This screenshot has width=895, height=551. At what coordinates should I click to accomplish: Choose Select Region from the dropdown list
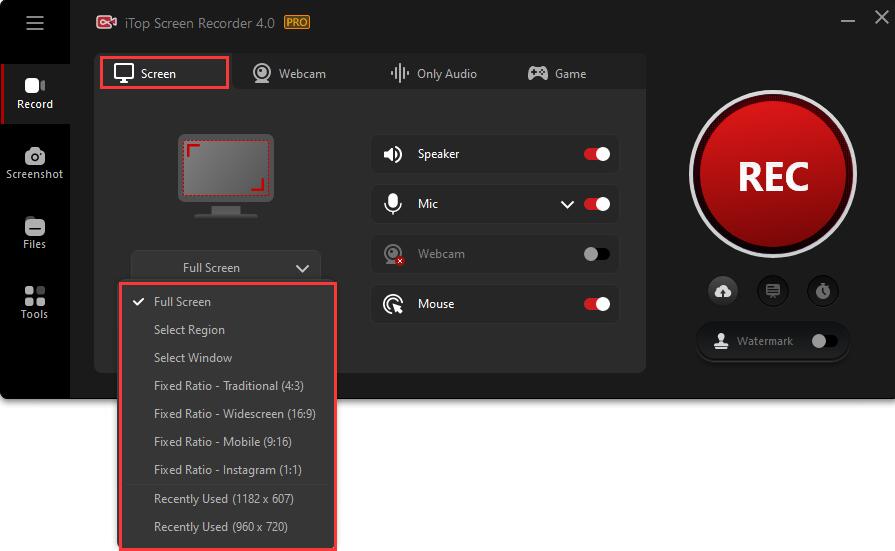(189, 330)
